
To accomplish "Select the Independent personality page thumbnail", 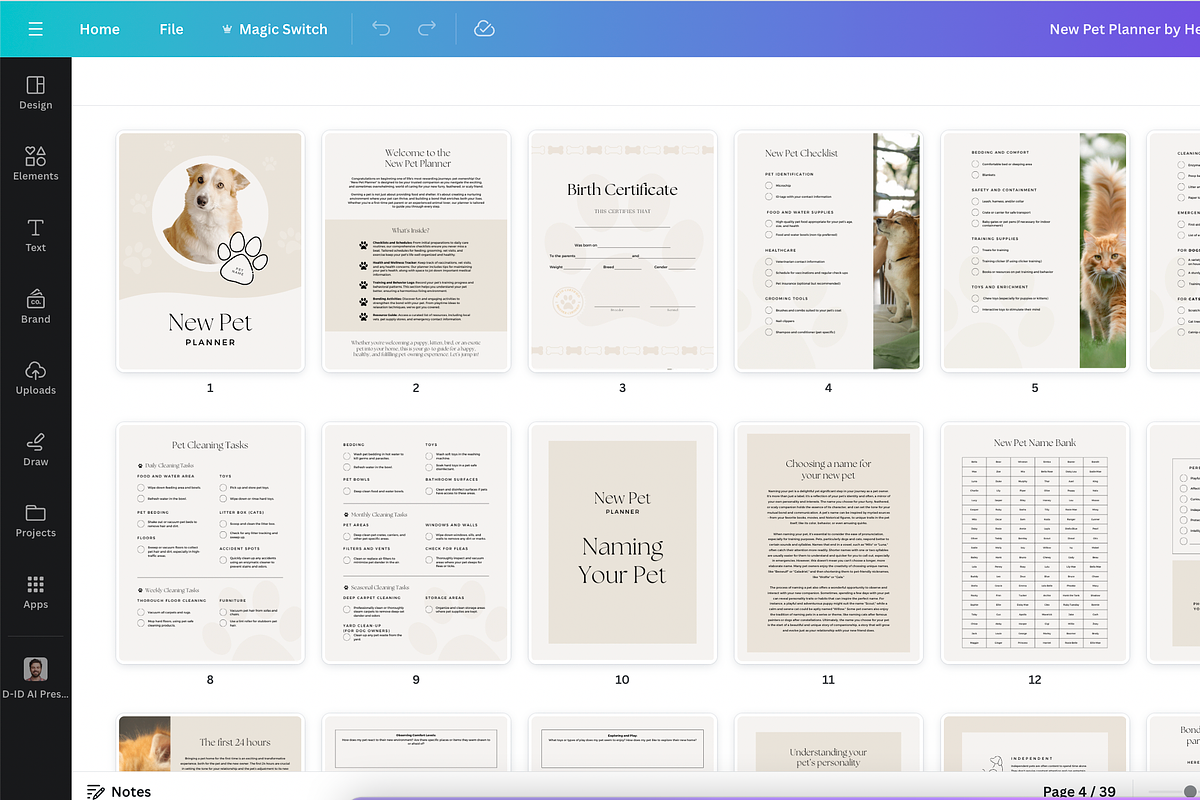I will [1035, 743].
